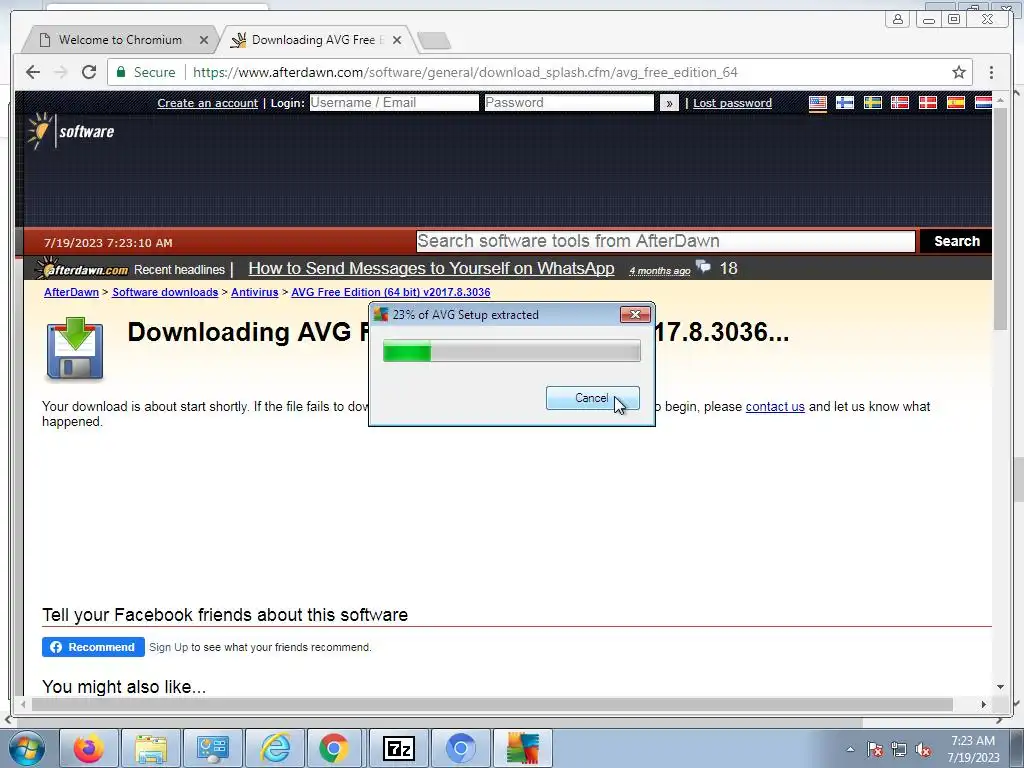Open Create an account link

coord(208,103)
